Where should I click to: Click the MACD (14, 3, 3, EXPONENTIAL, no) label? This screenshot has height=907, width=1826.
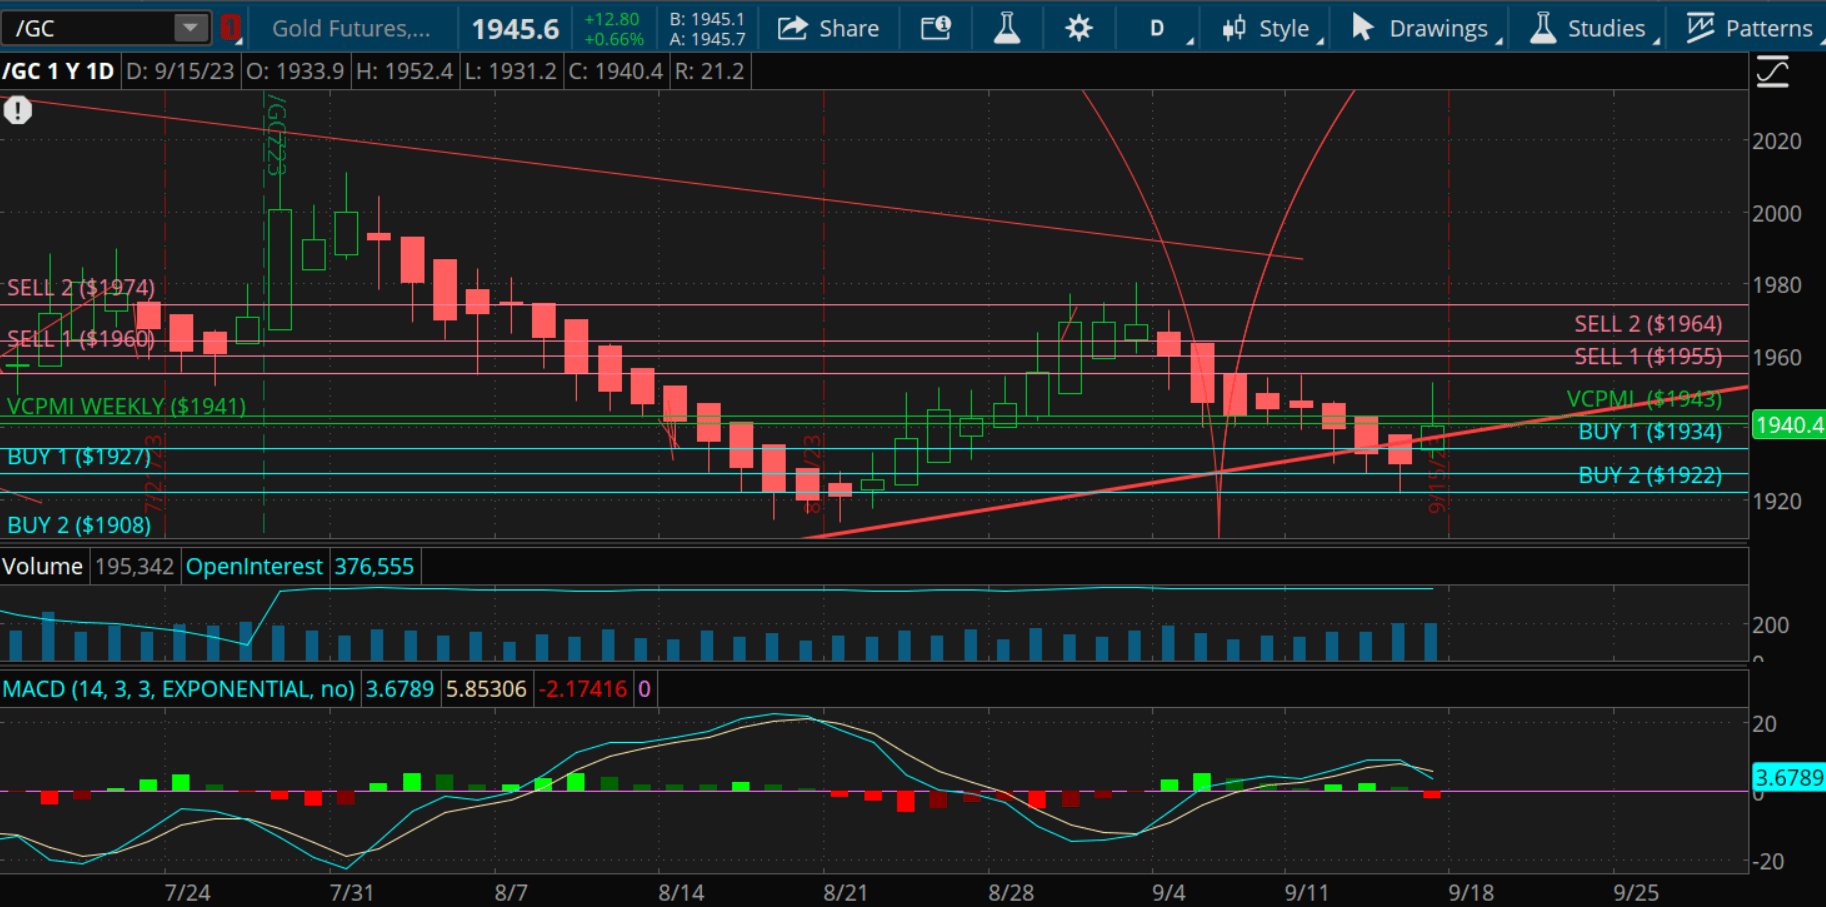click(x=178, y=689)
